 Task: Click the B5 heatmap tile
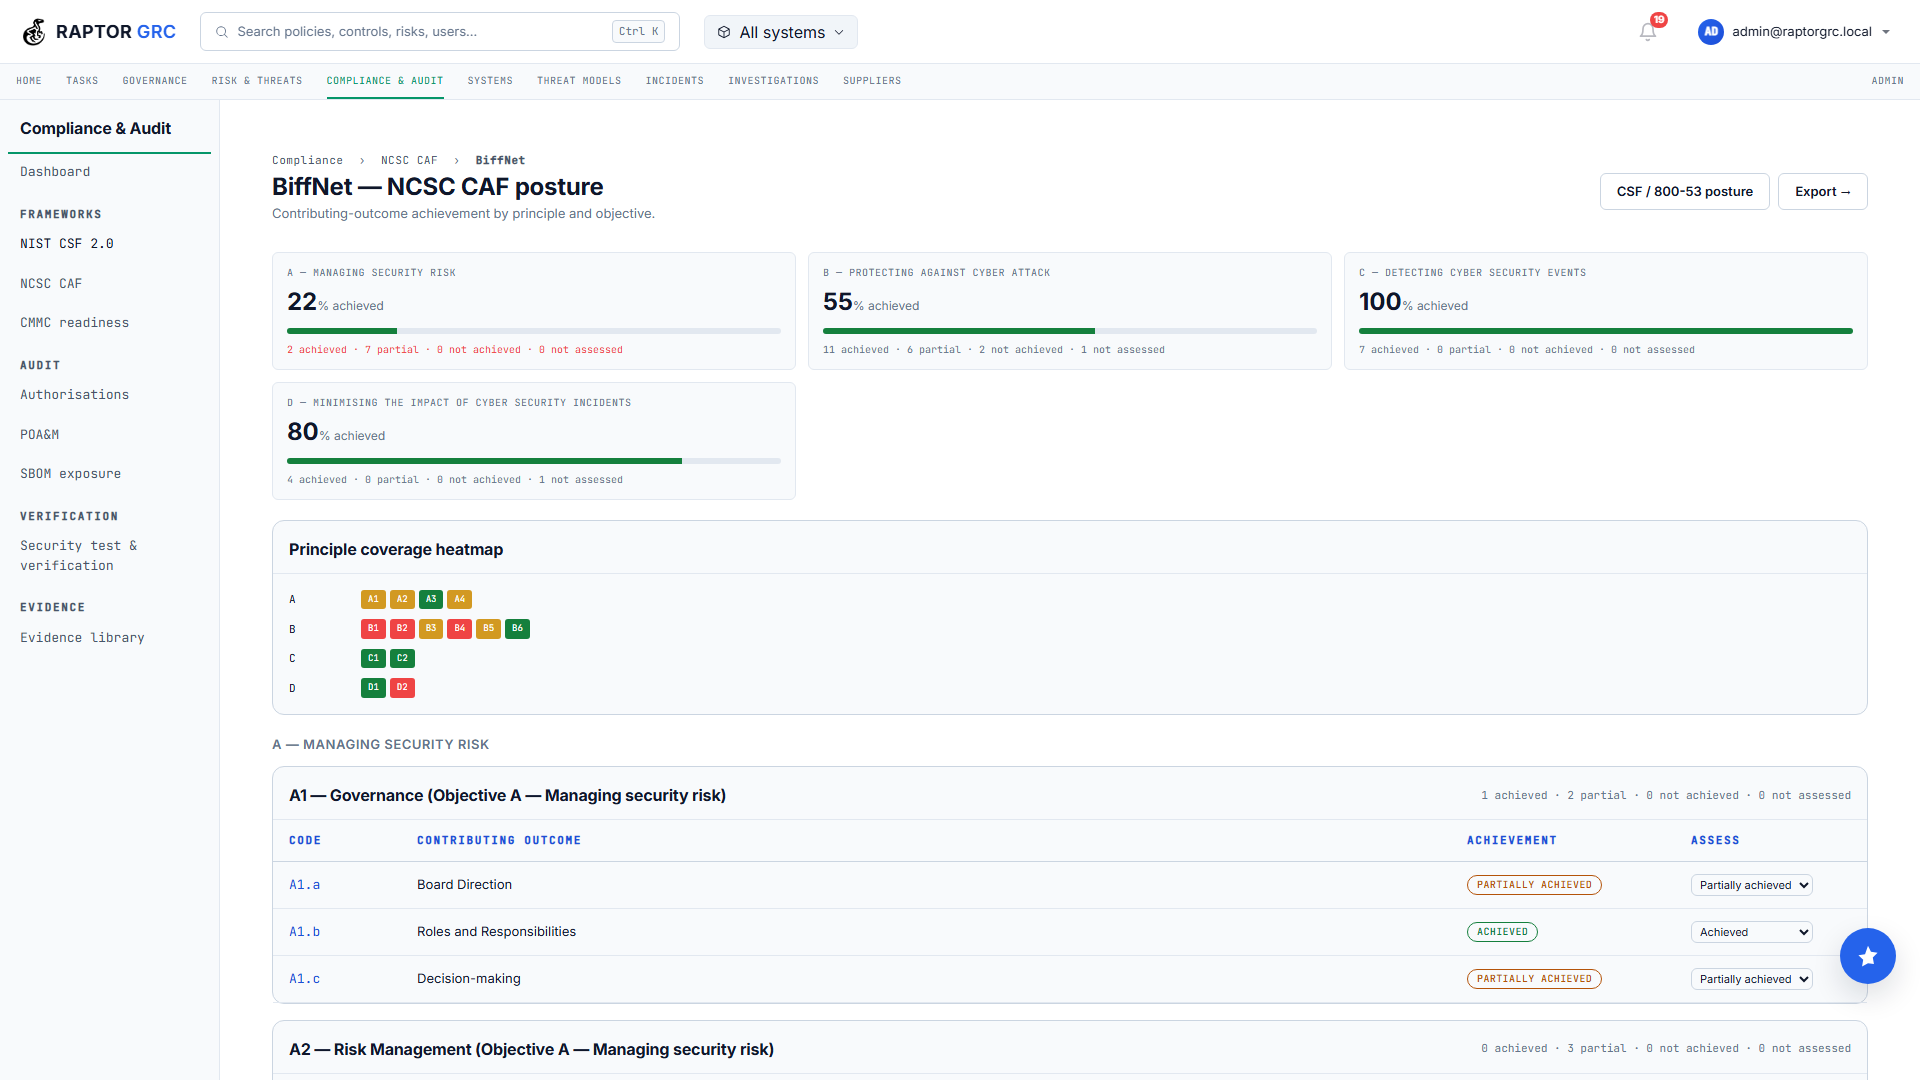pyautogui.click(x=489, y=629)
